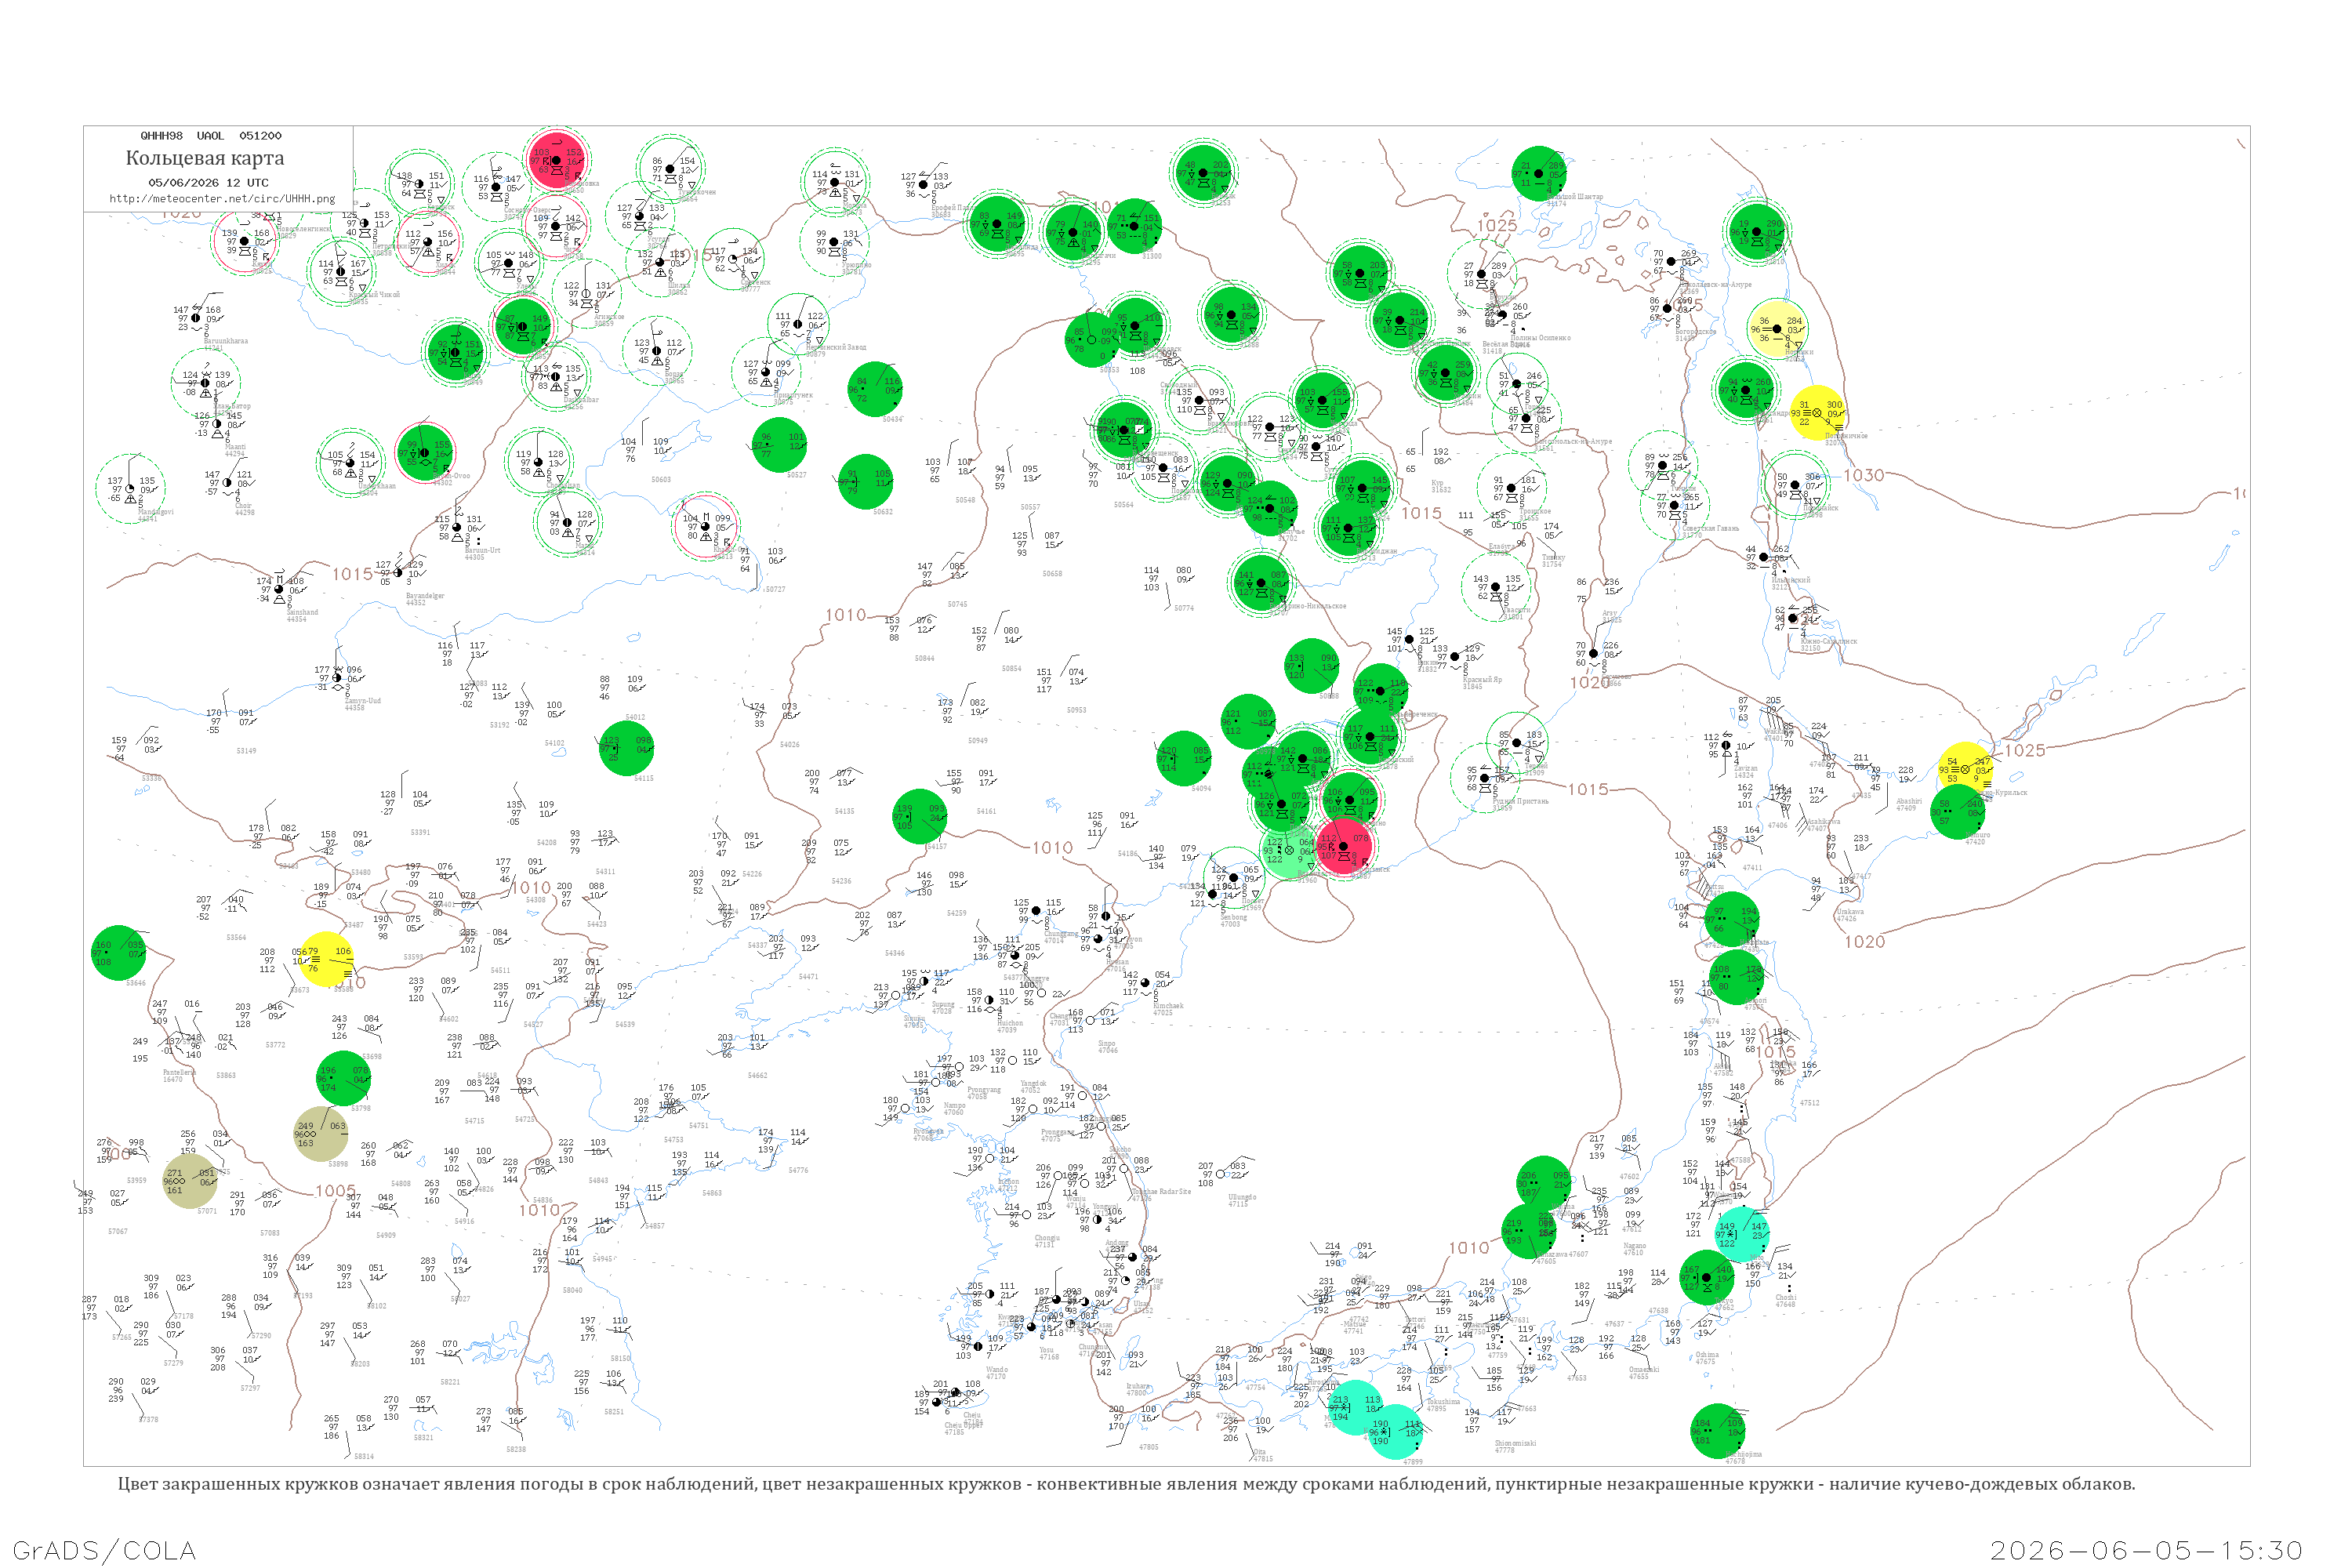This screenshot has height=1568, width=2352.
Task: Click the yellow Пограничное station circle
Action: click(1817, 413)
